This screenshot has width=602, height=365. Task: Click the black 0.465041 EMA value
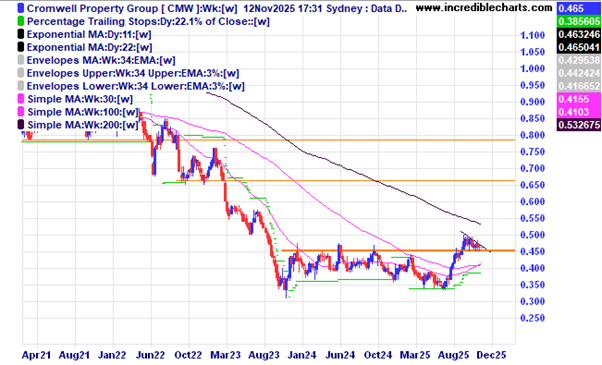[x=579, y=47]
